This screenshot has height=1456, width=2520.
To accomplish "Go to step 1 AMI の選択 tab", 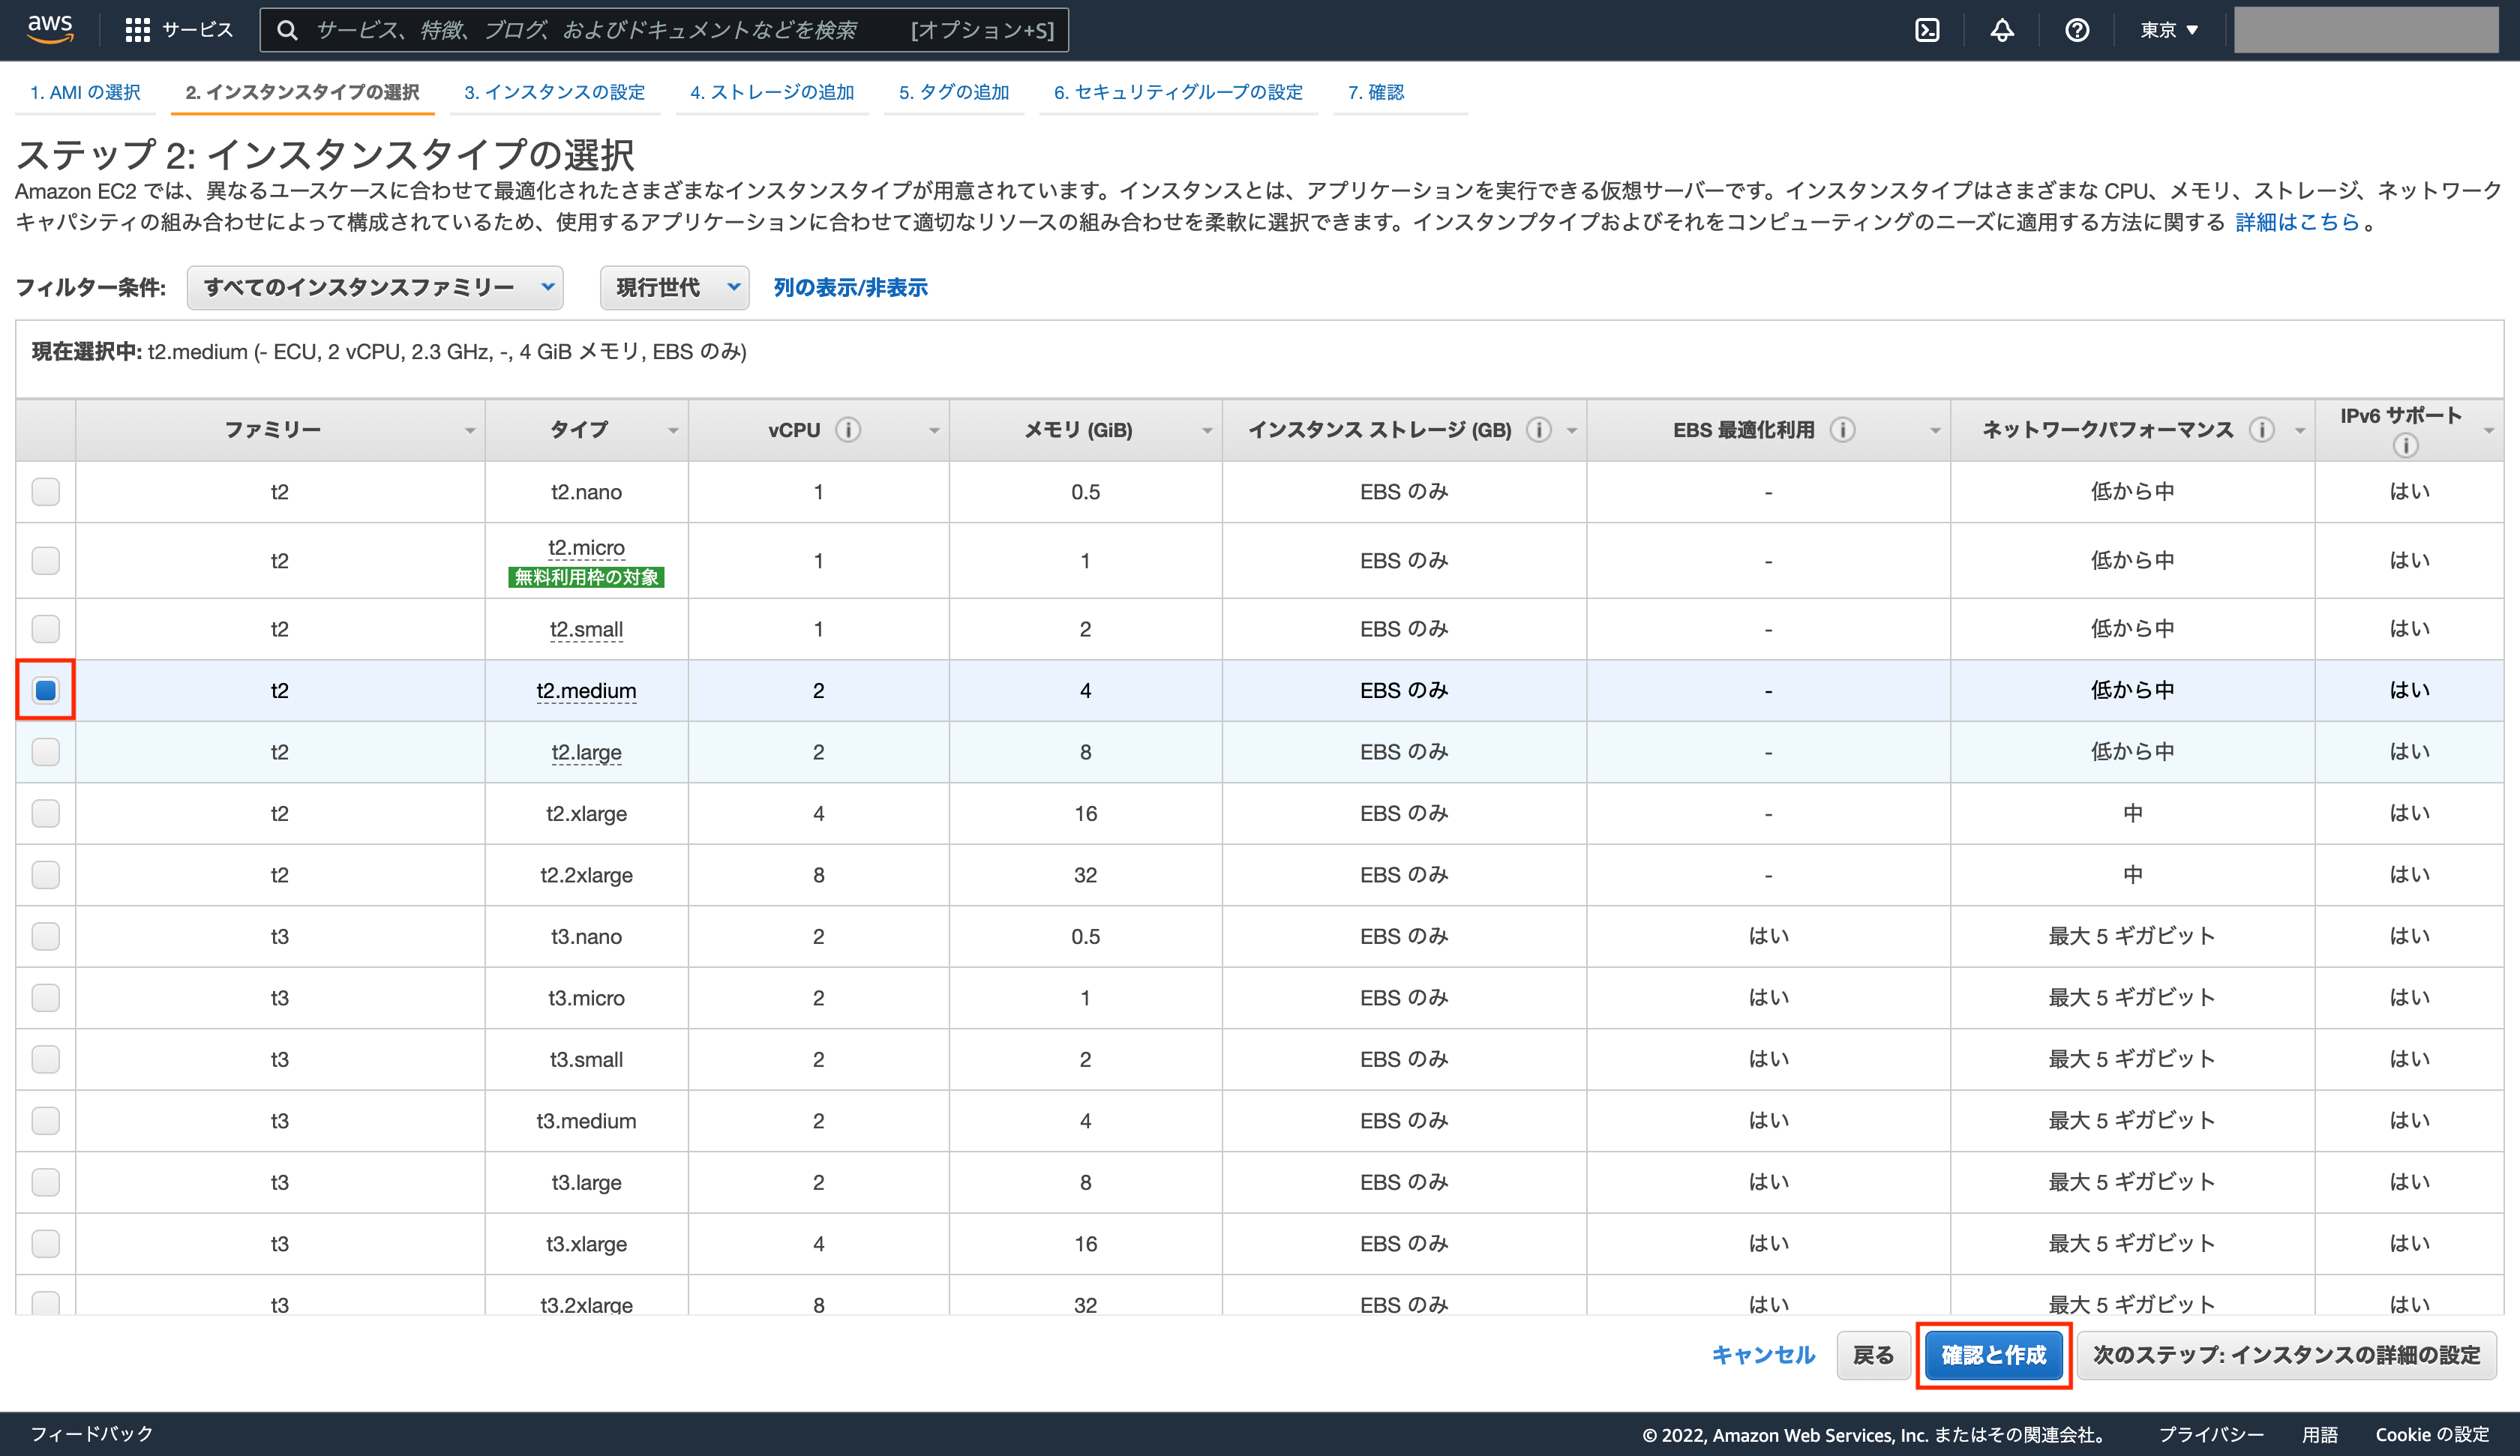I will click(85, 92).
